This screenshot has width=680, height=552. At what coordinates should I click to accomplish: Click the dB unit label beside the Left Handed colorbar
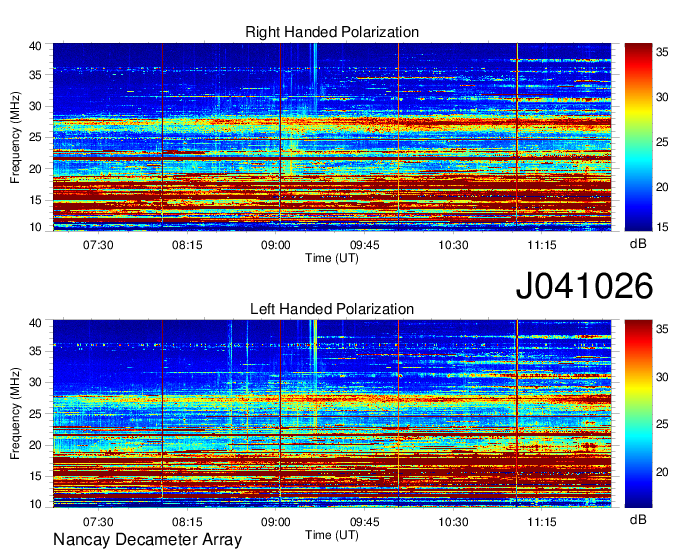click(x=638, y=519)
